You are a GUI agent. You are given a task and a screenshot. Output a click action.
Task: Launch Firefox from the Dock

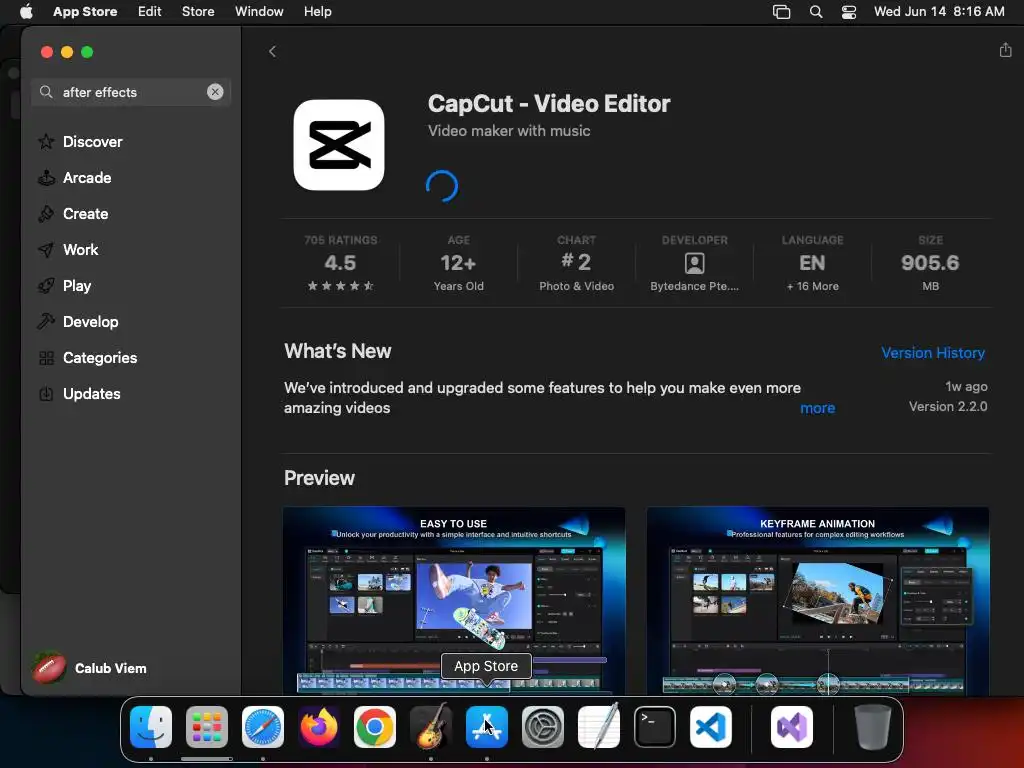319,727
